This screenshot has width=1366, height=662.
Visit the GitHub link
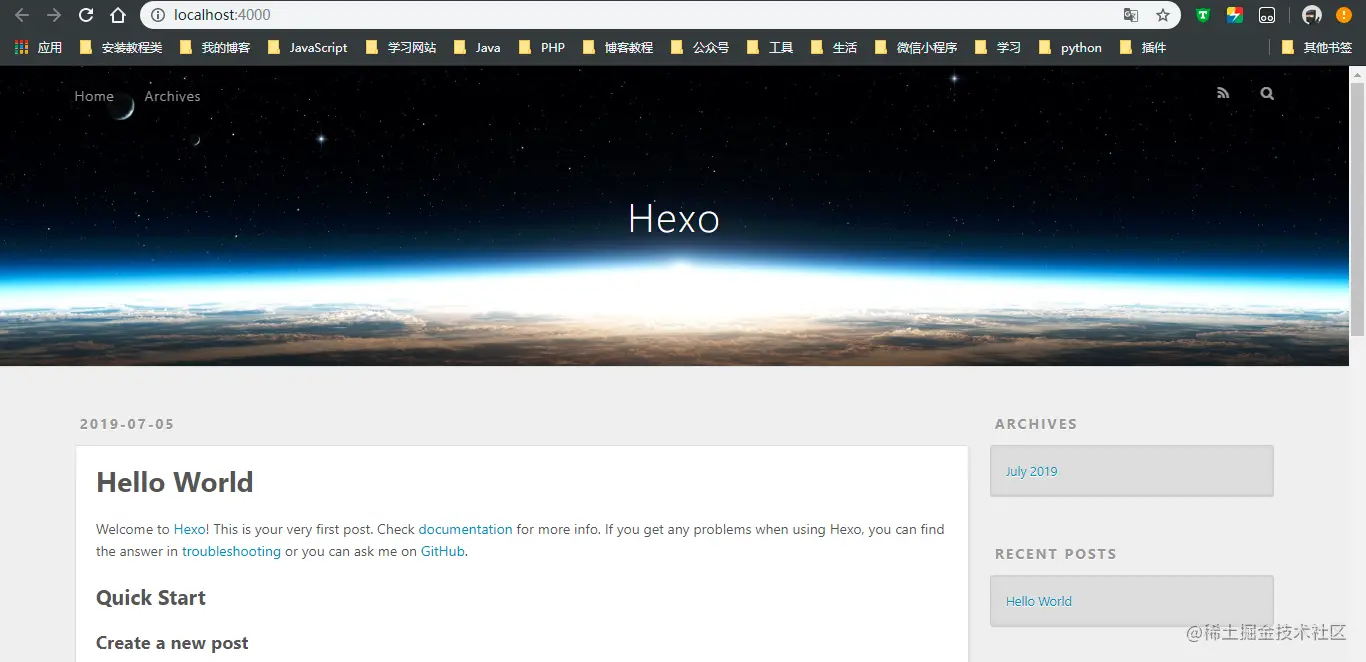tap(443, 551)
